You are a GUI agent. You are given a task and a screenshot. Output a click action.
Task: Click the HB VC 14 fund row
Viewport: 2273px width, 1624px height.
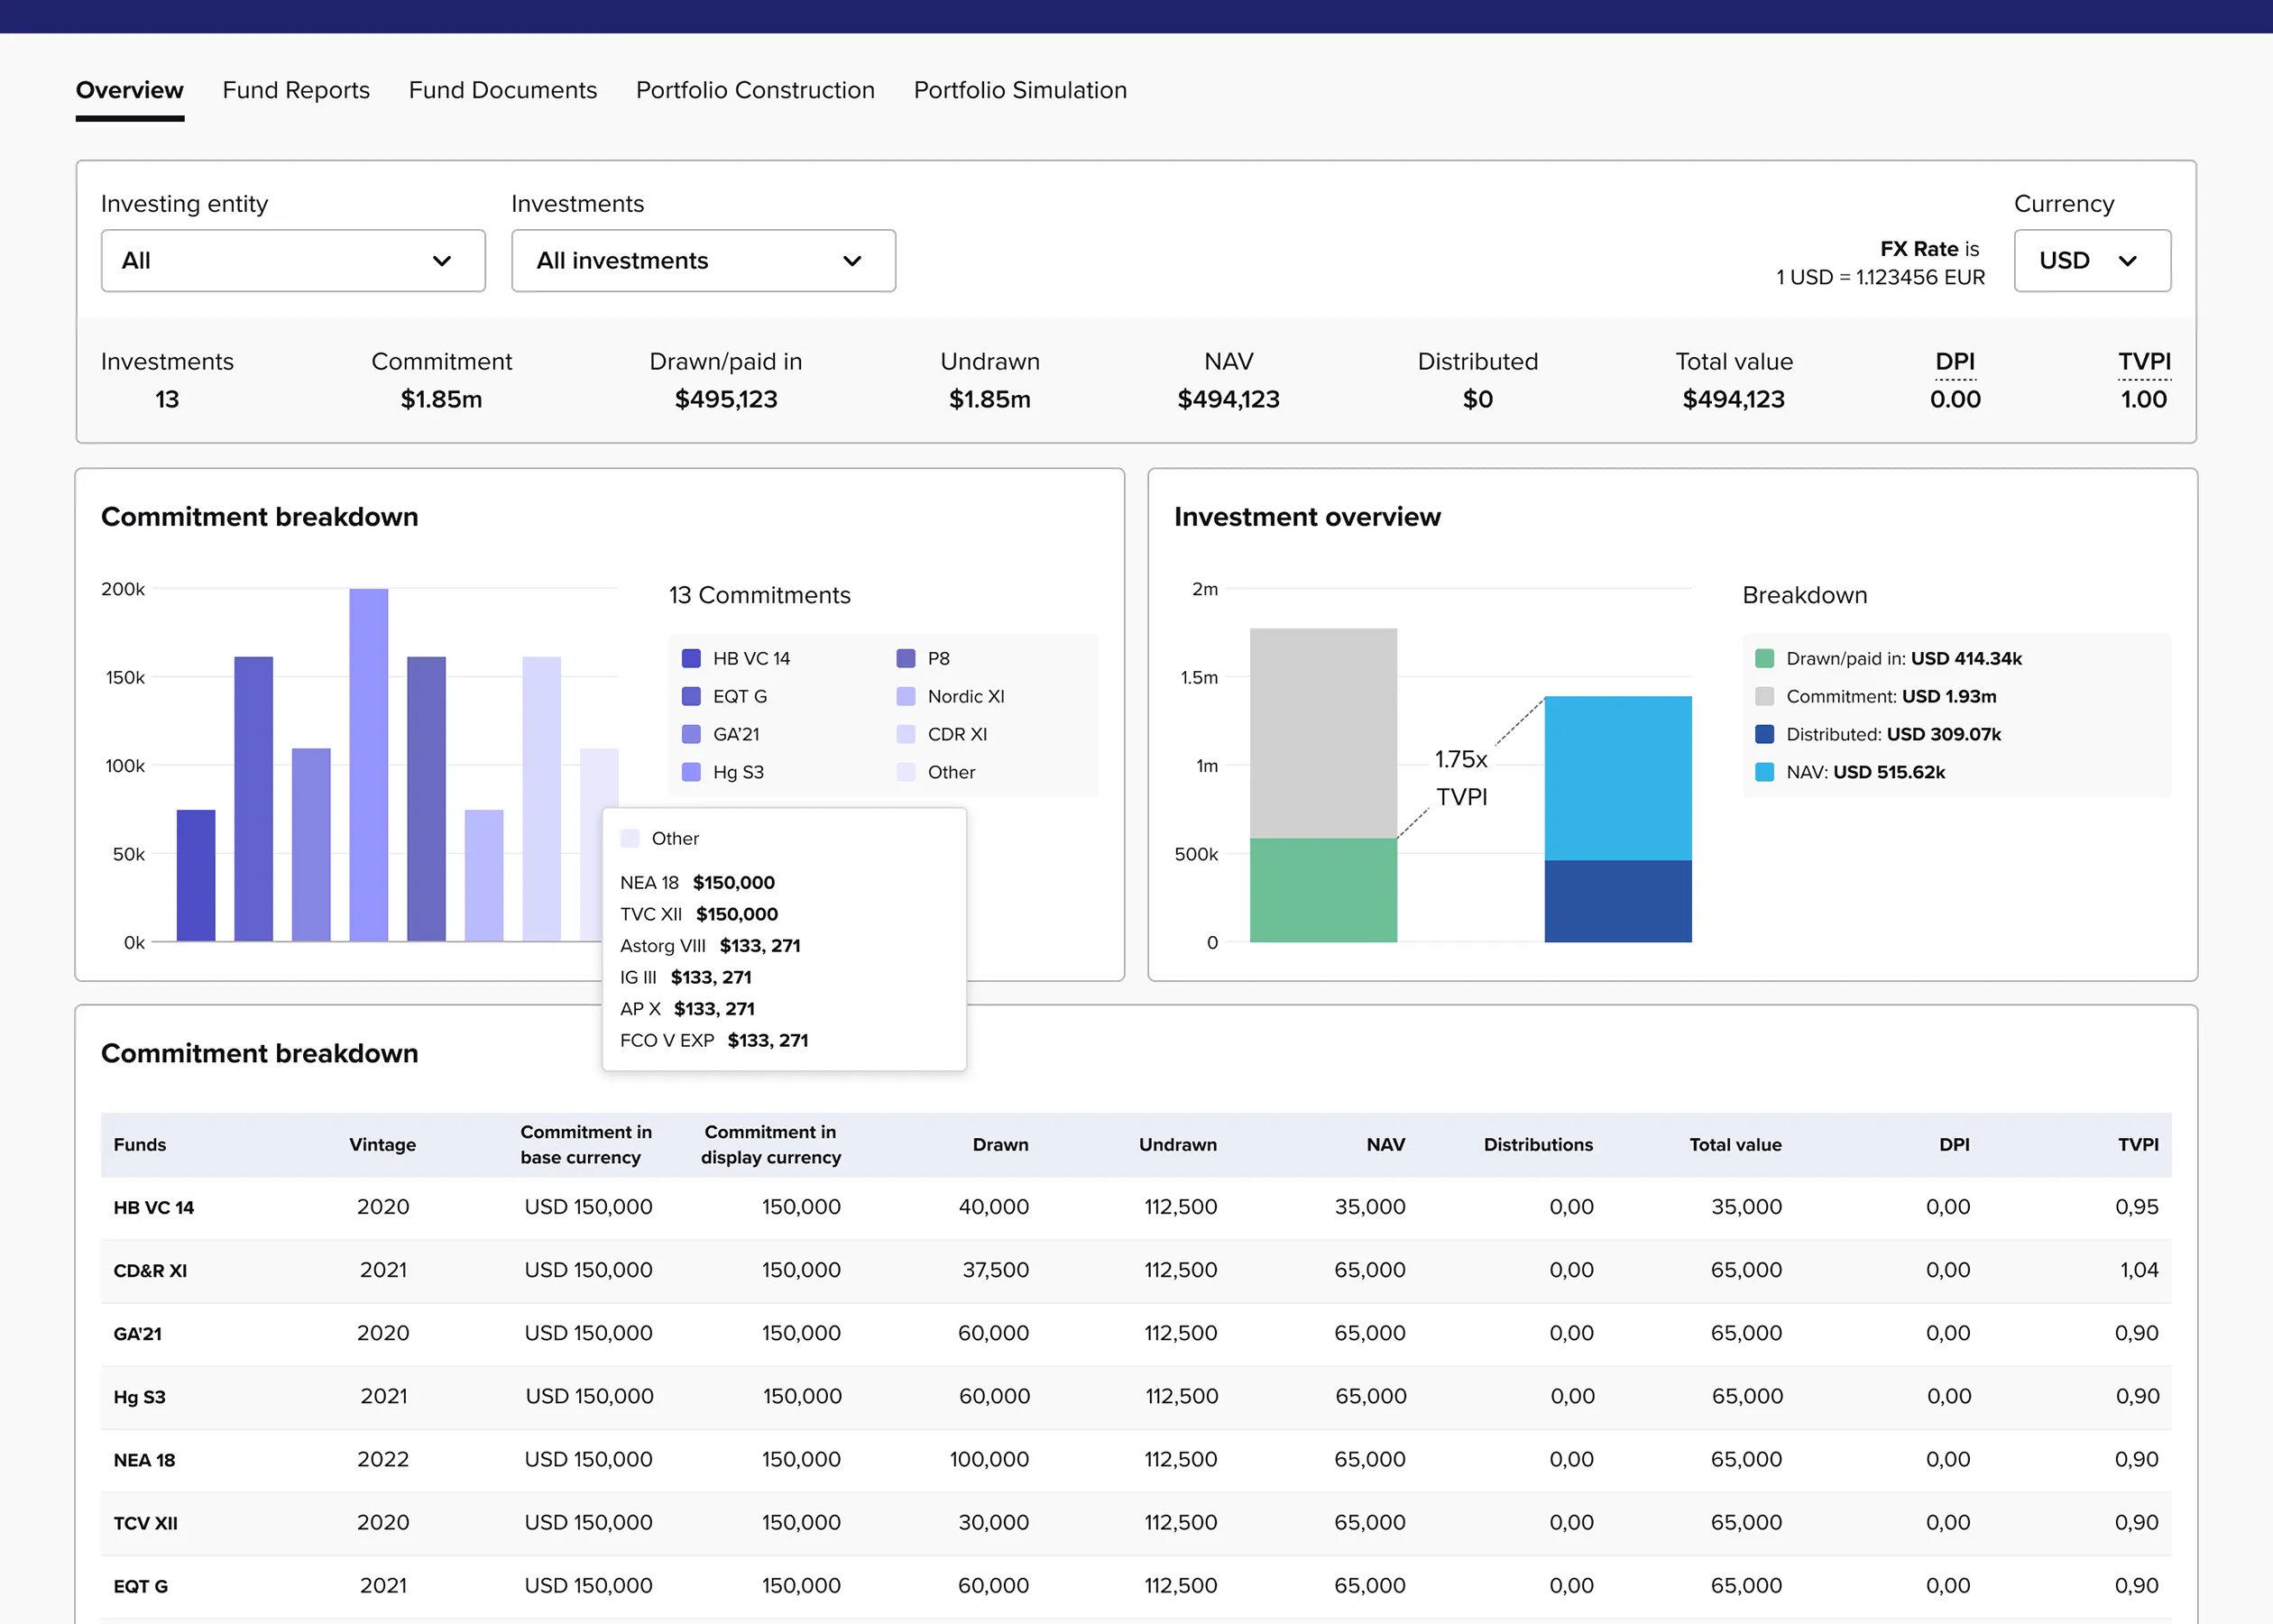pos(153,1207)
